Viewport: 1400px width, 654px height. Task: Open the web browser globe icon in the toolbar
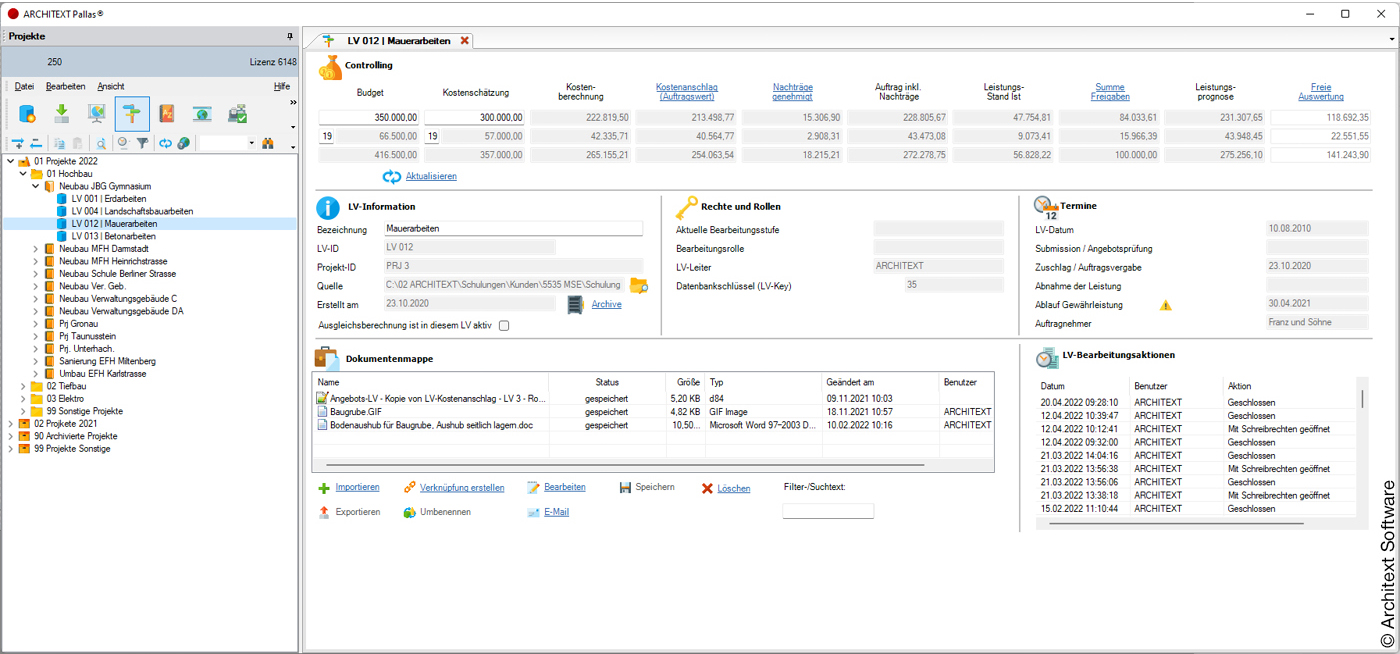[202, 114]
